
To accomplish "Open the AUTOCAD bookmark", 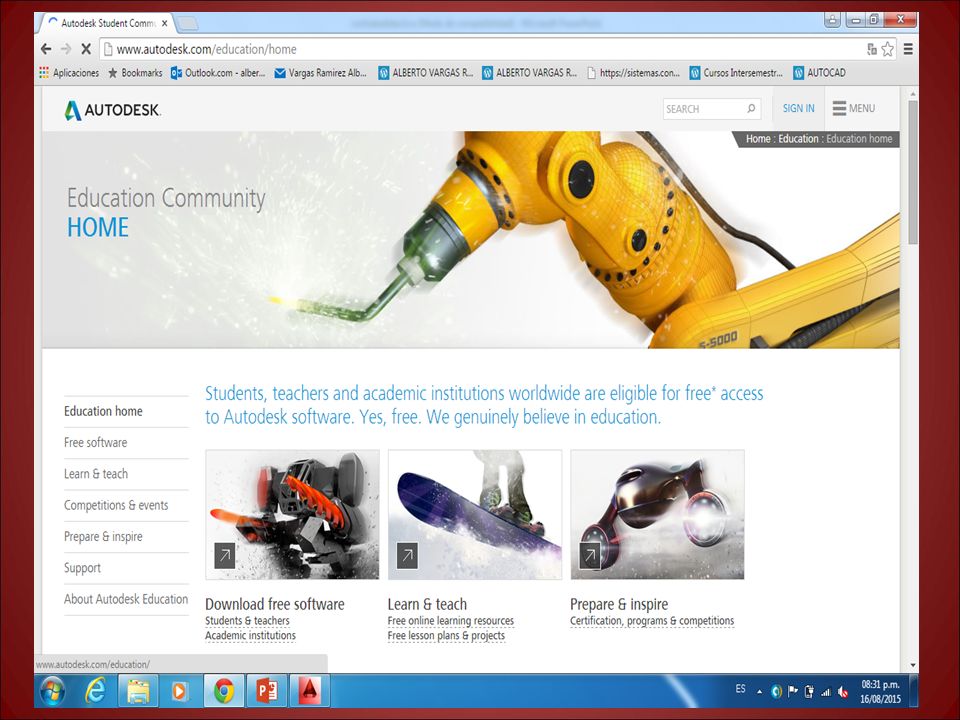I will coord(819,73).
